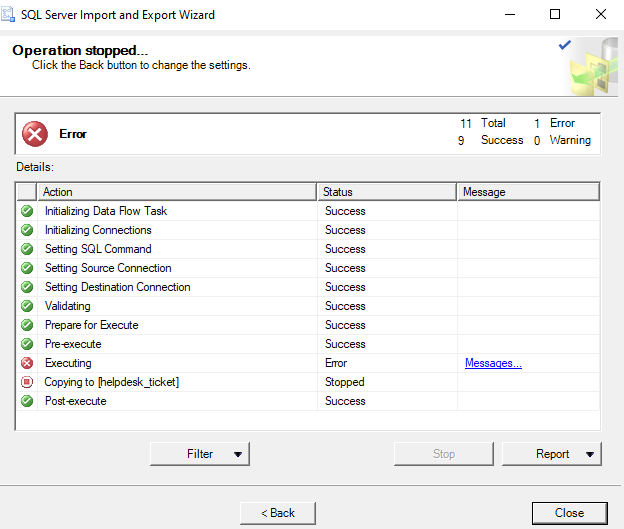
Task: Select the 'Executing' action text
Action: click(x=68, y=363)
